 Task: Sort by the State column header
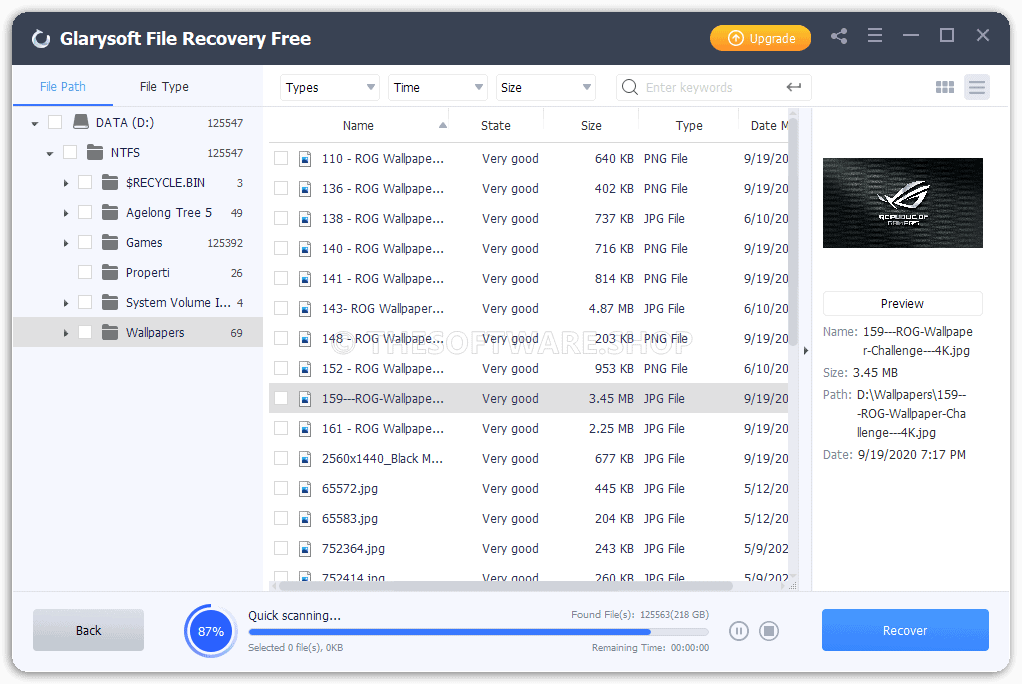coord(496,125)
